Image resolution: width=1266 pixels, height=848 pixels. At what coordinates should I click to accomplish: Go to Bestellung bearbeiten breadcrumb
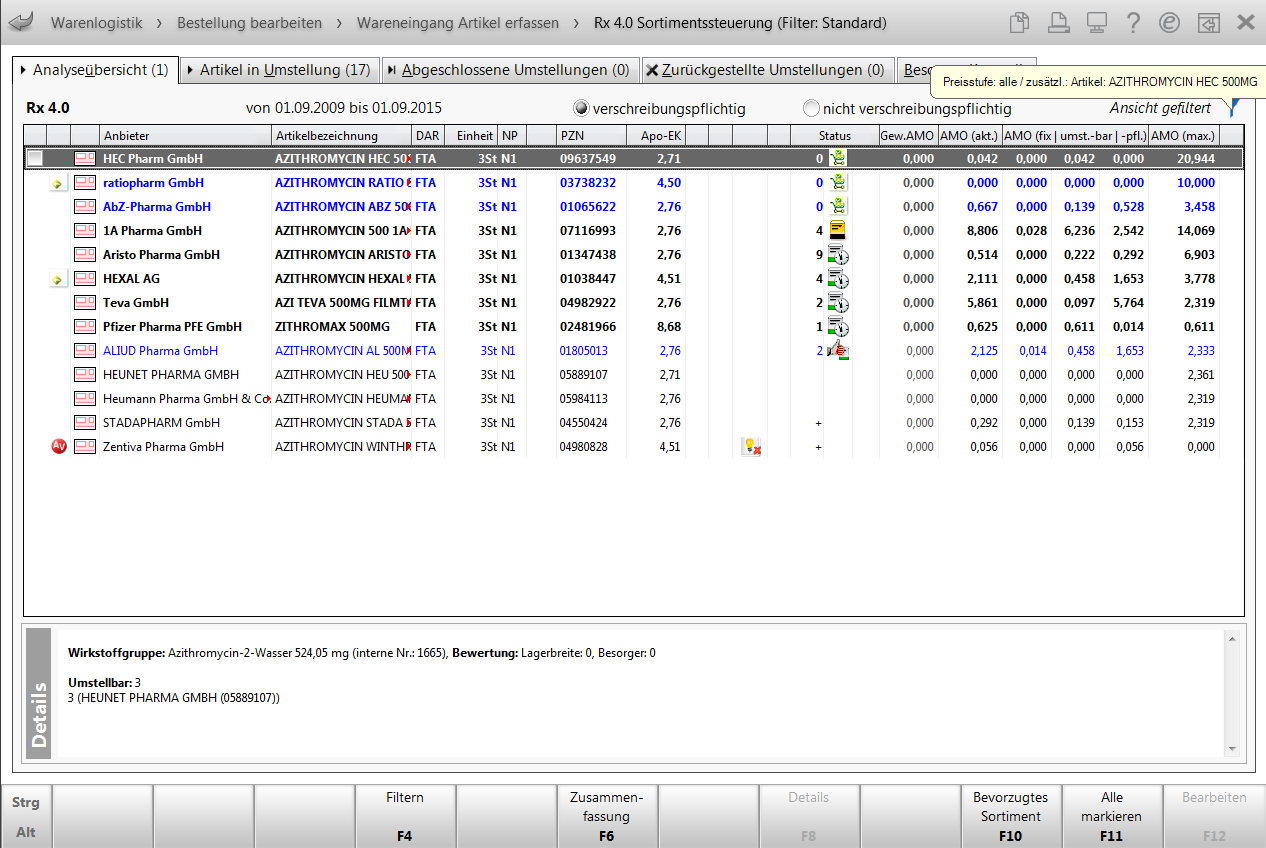tap(250, 22)
